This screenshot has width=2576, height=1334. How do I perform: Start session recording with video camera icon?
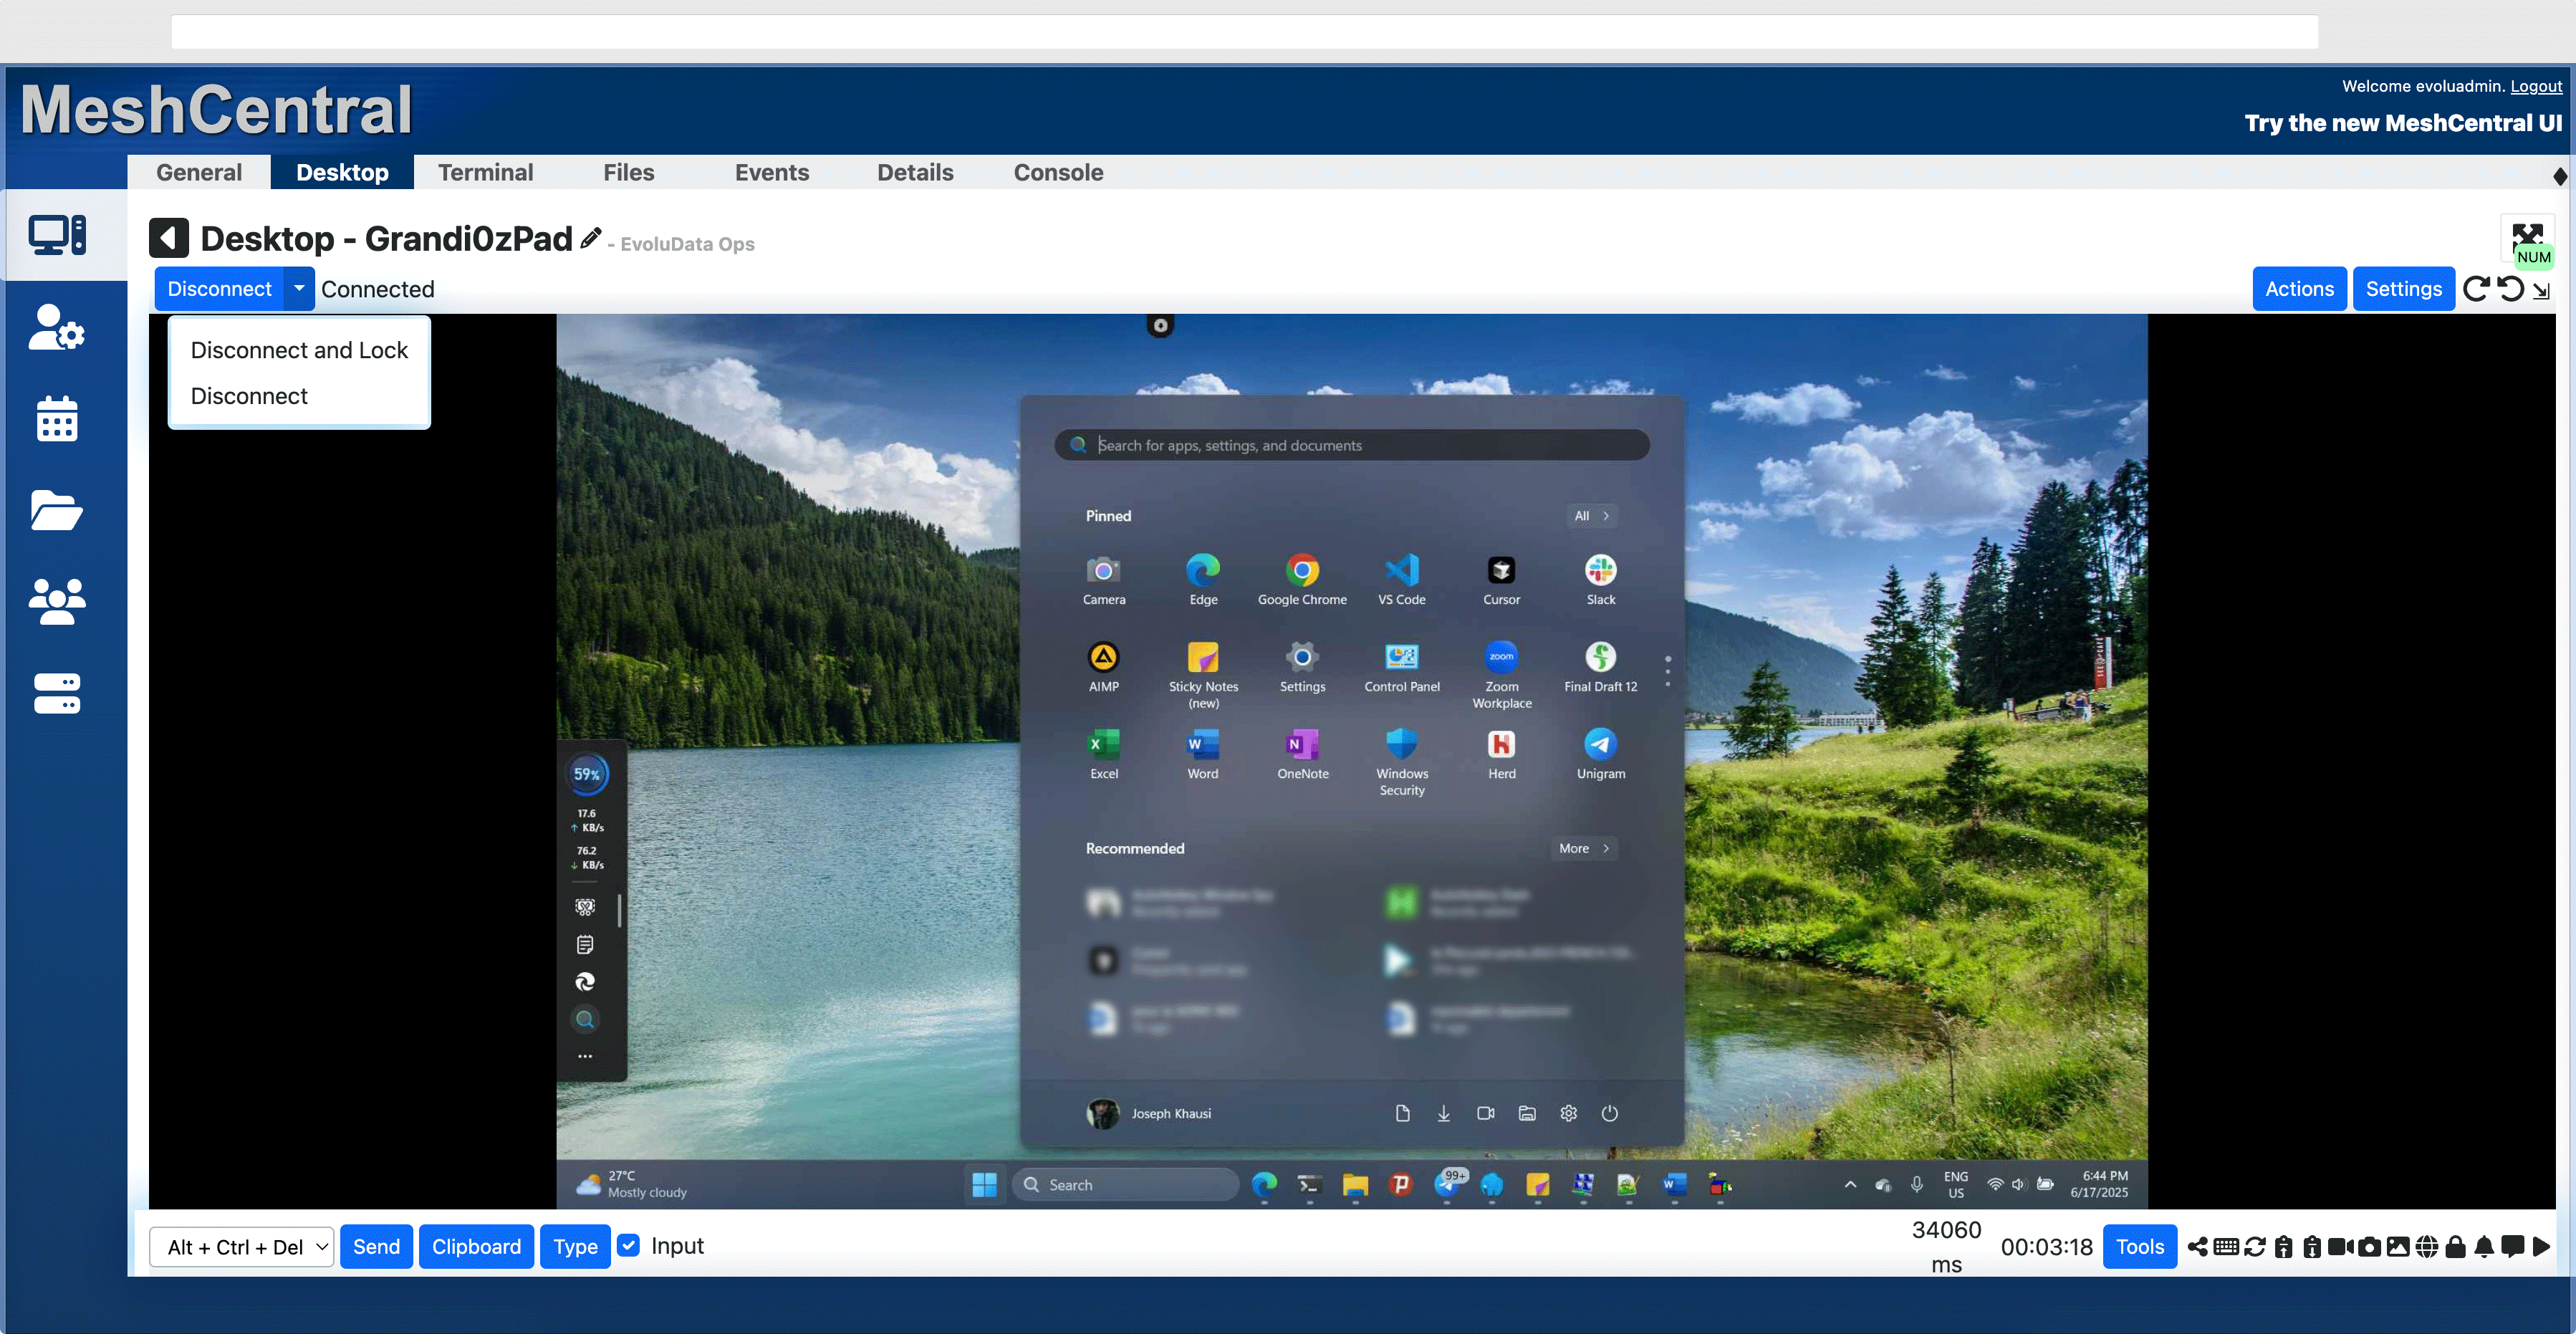click(x=2341, y=1247)
